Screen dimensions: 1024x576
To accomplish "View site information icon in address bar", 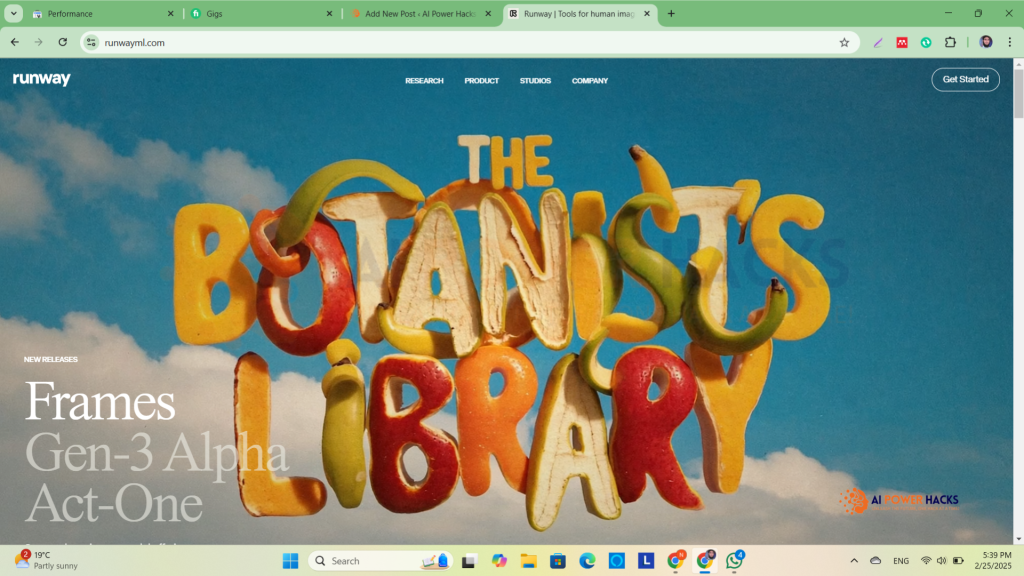I will click(x=91, y=42).
